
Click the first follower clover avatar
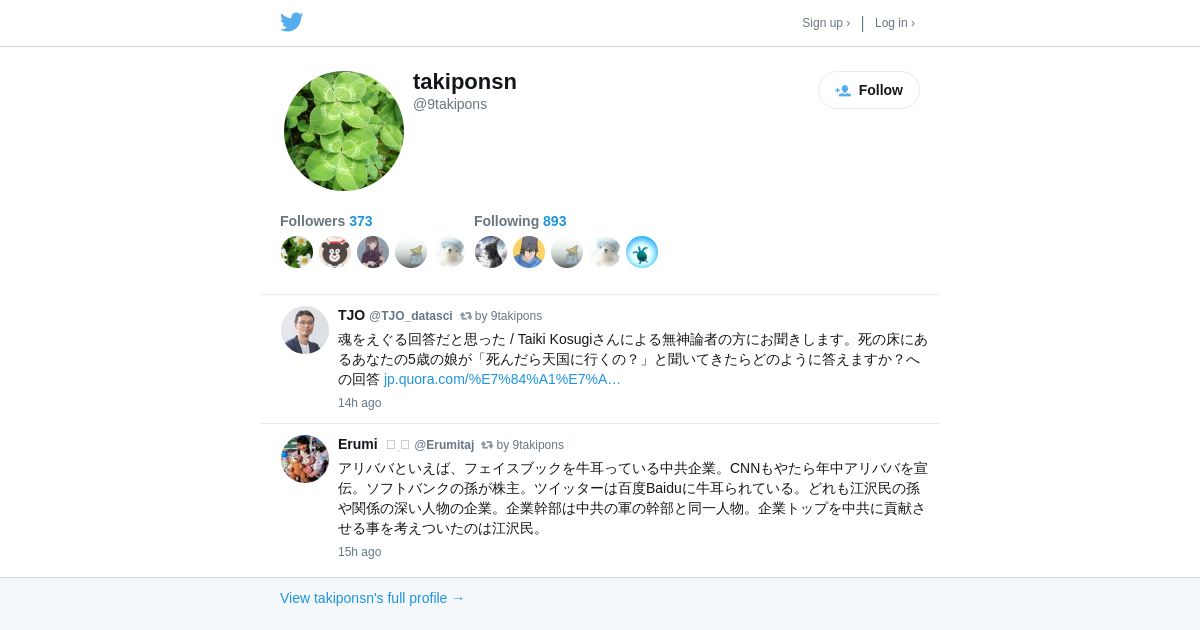297,252
